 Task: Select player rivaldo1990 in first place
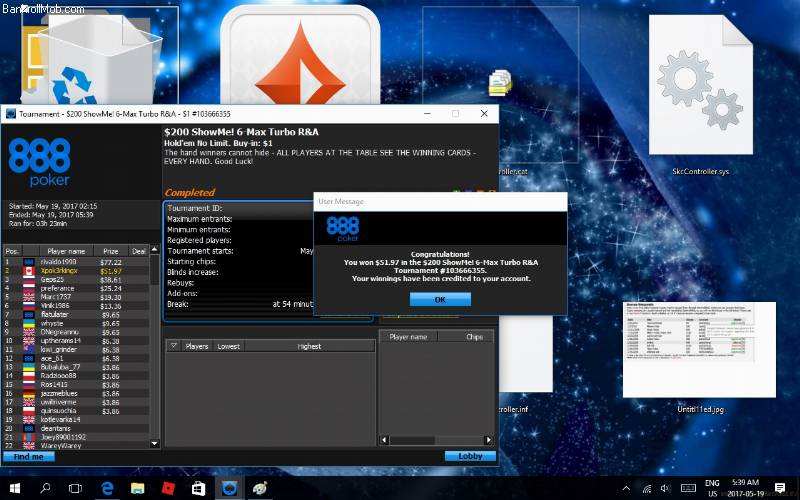coord(77,262)
